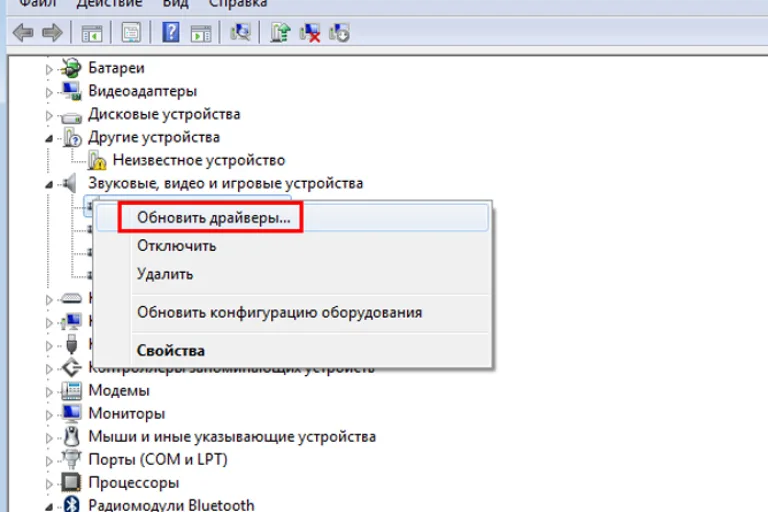
Task: Click the Порты connector icon
Action: [x=72, y=459]
